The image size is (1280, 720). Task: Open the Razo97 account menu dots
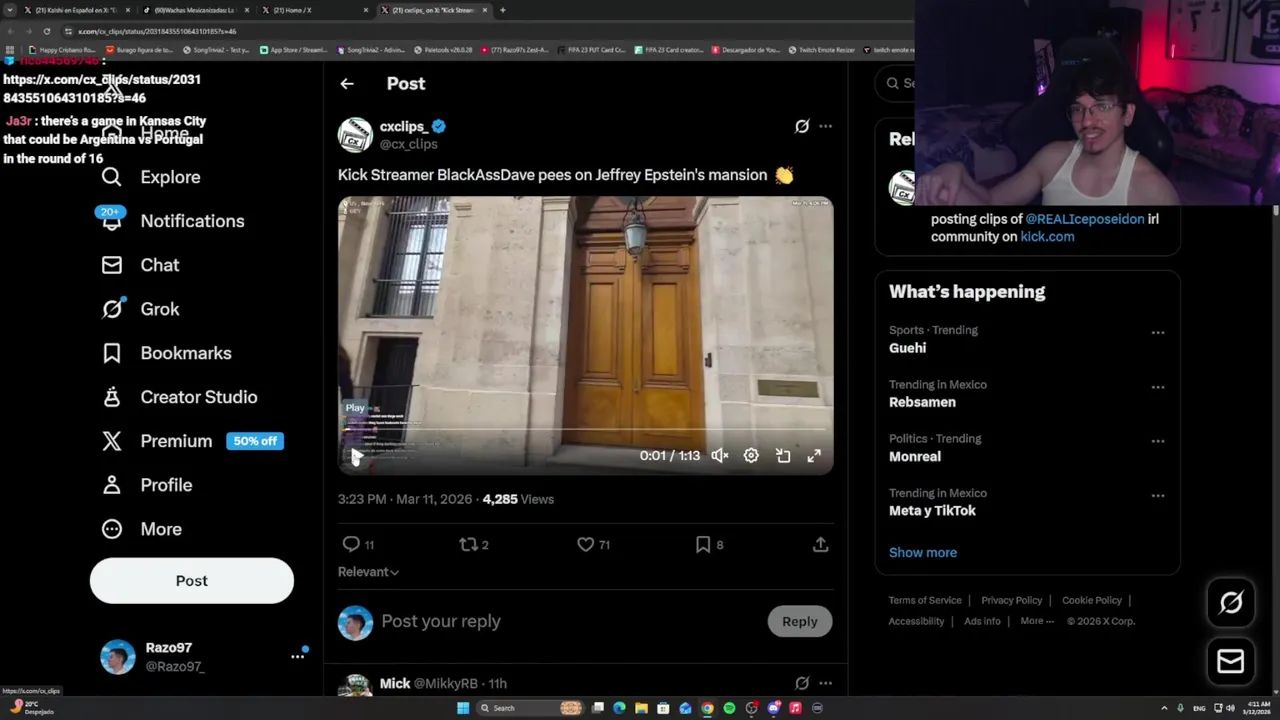(x=297, y=656)
